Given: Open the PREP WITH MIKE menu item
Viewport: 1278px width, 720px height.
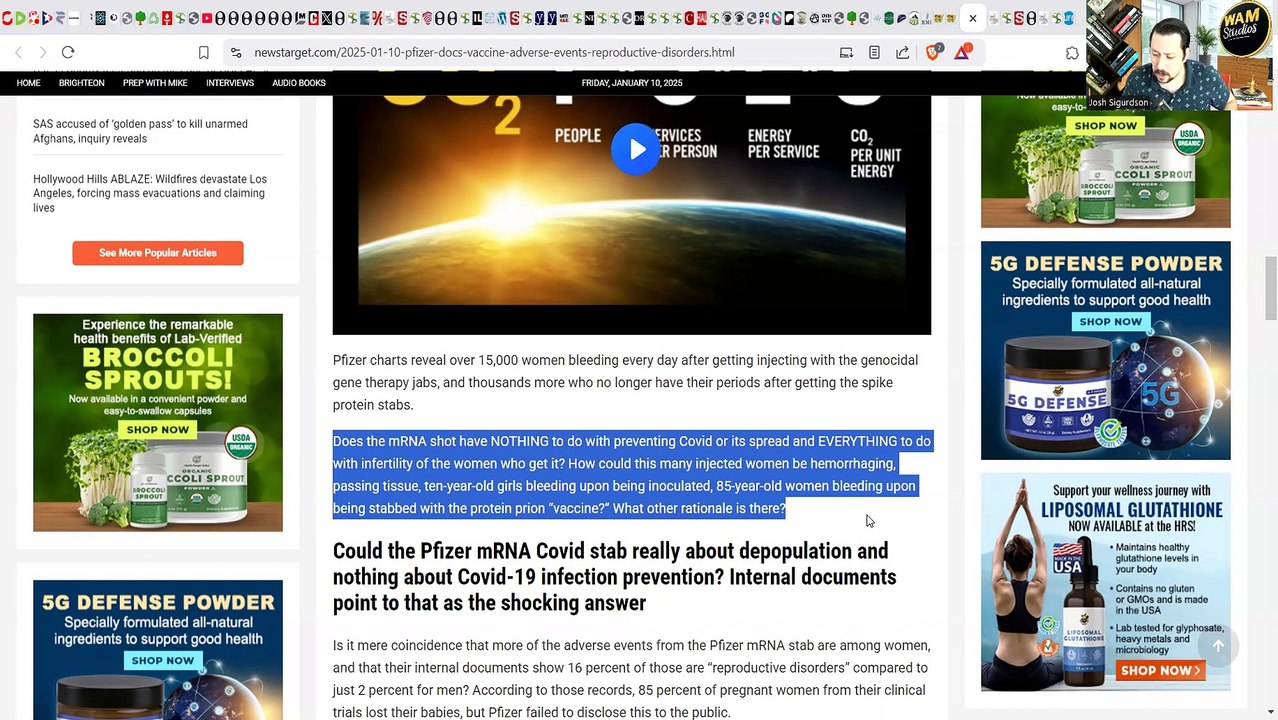Looking at the screenshot, I should (x=155, y=83).
